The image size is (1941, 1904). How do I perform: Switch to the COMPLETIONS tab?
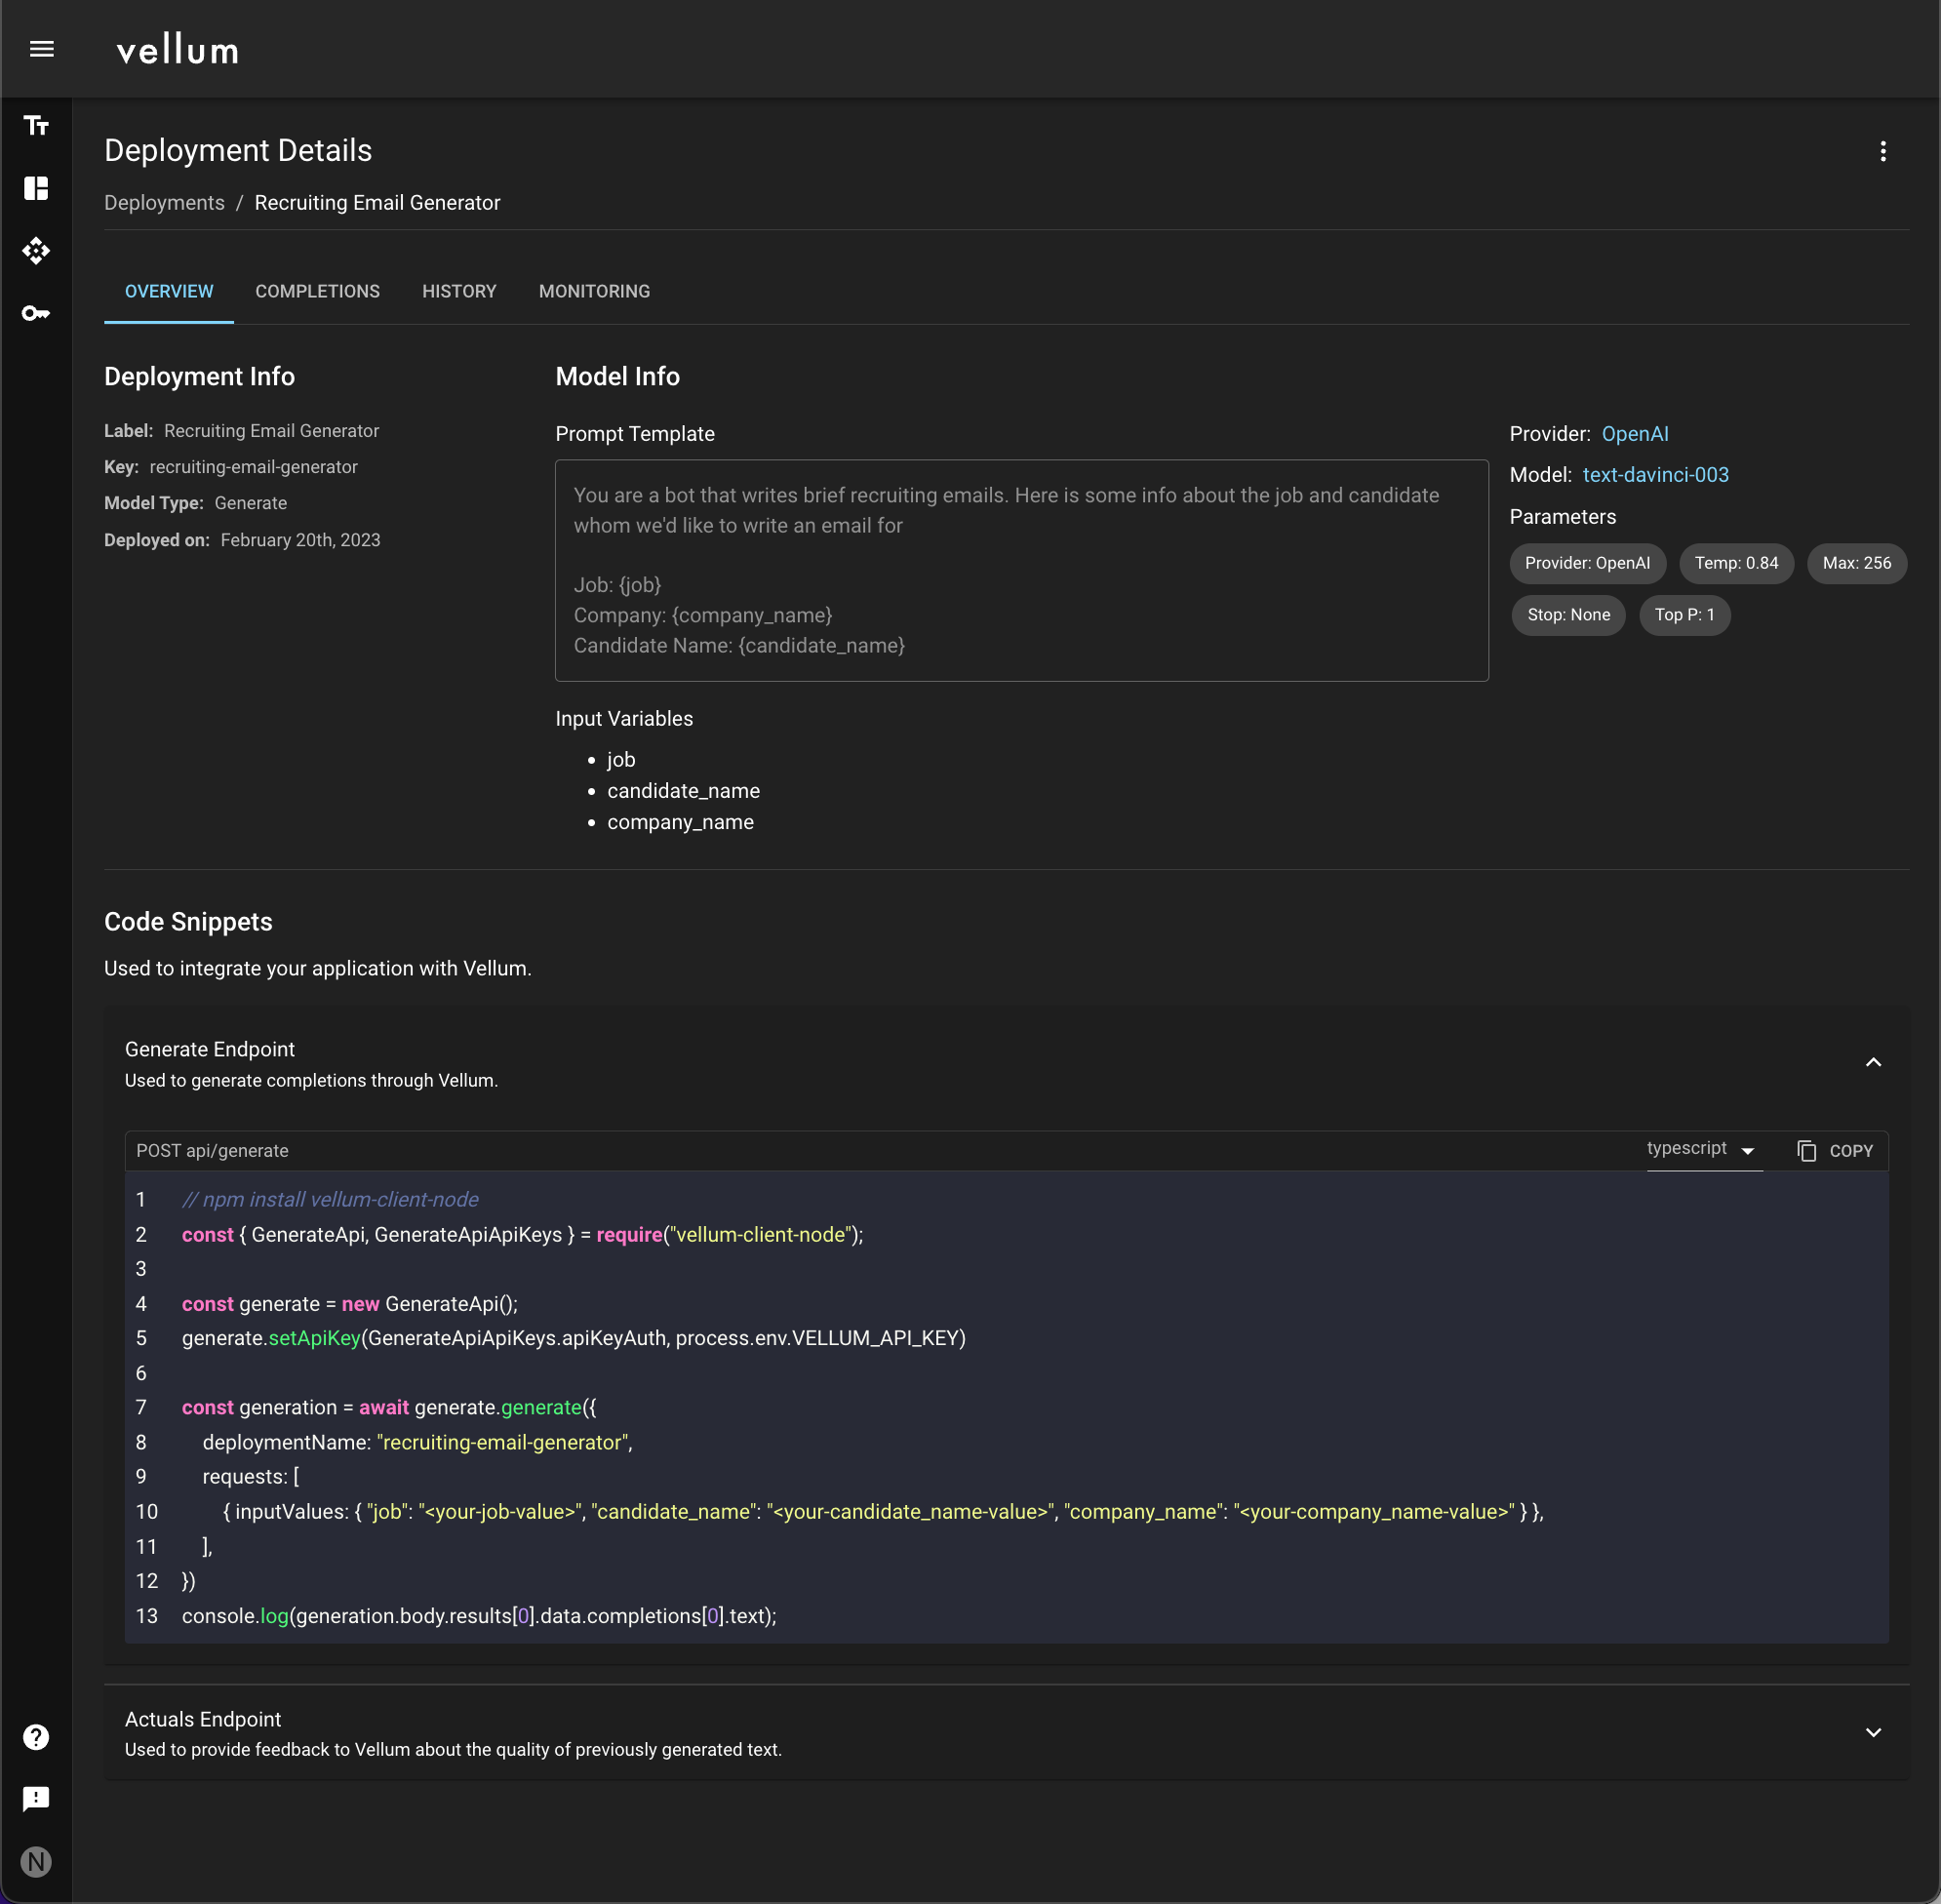pos(317,291)
